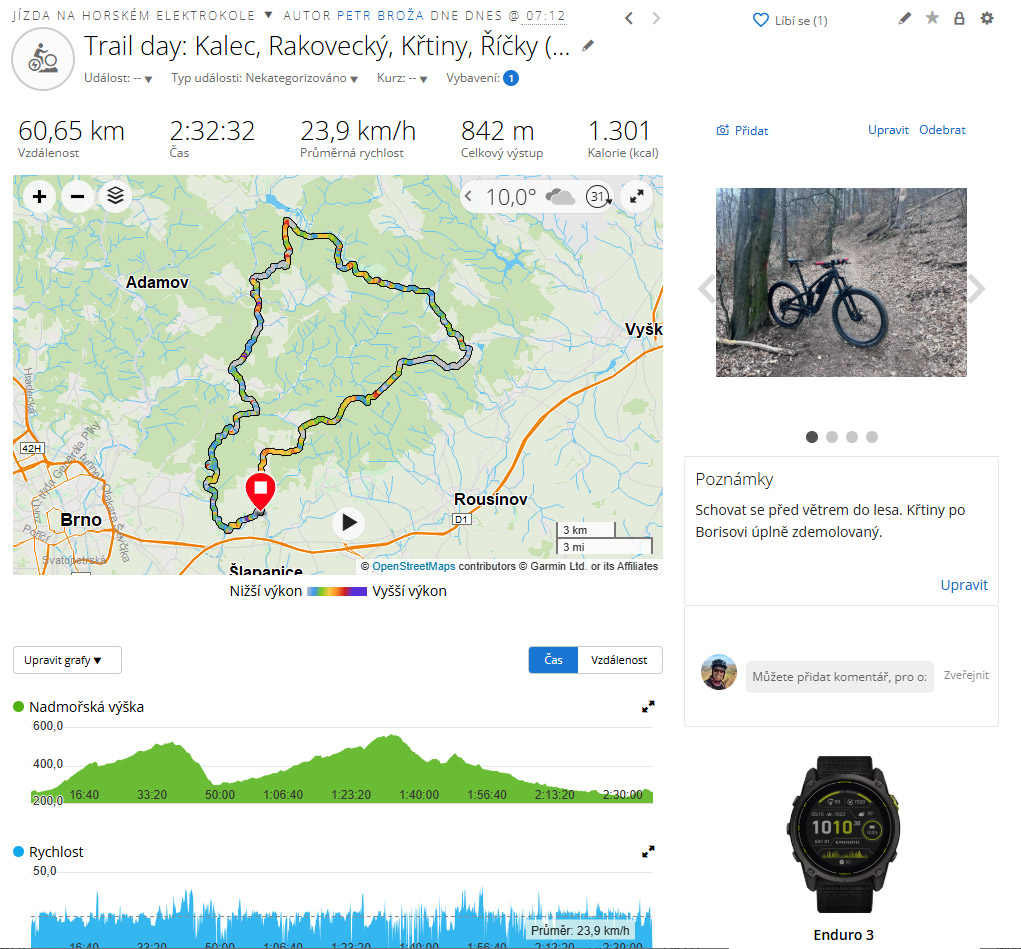Add a photo with Přidat

point(742,130)
